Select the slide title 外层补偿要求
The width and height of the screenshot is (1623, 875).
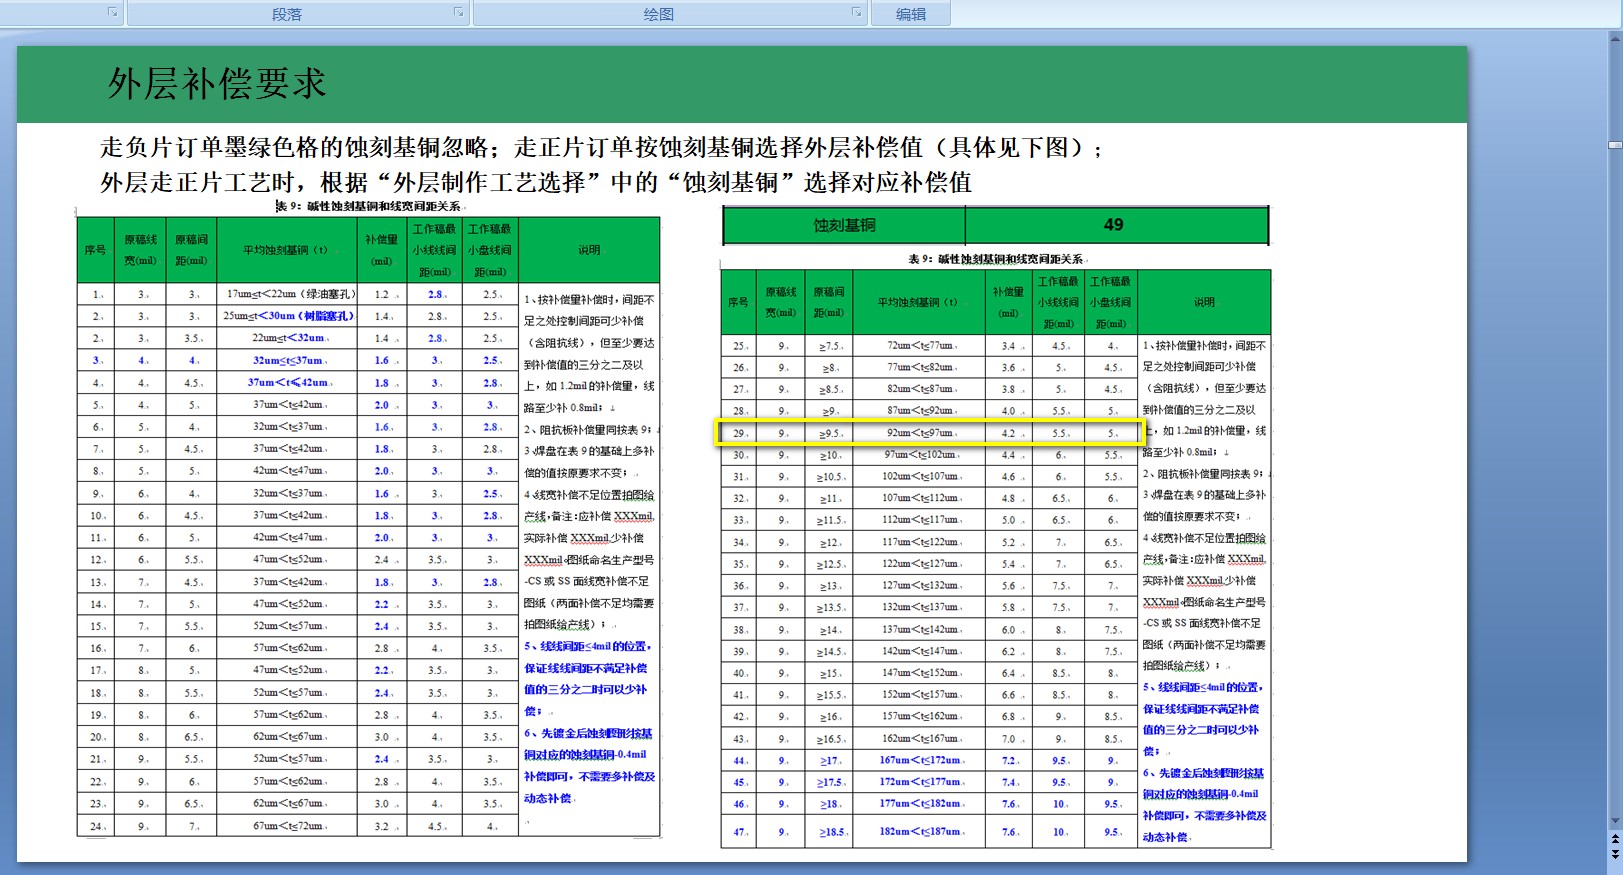click(x=217, y=84)
